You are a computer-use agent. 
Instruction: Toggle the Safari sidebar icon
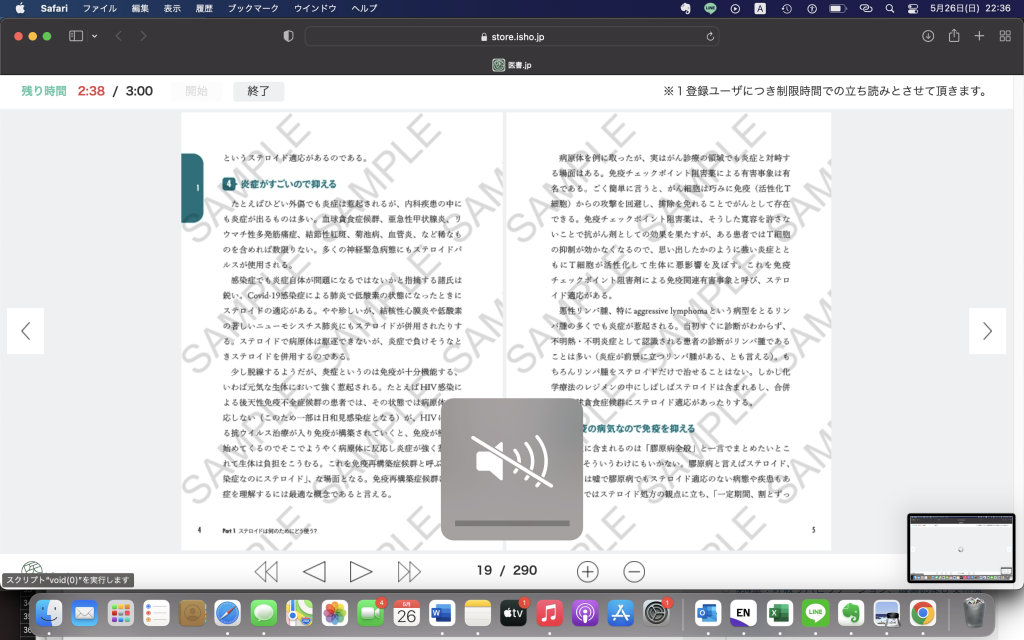[76, 36]
